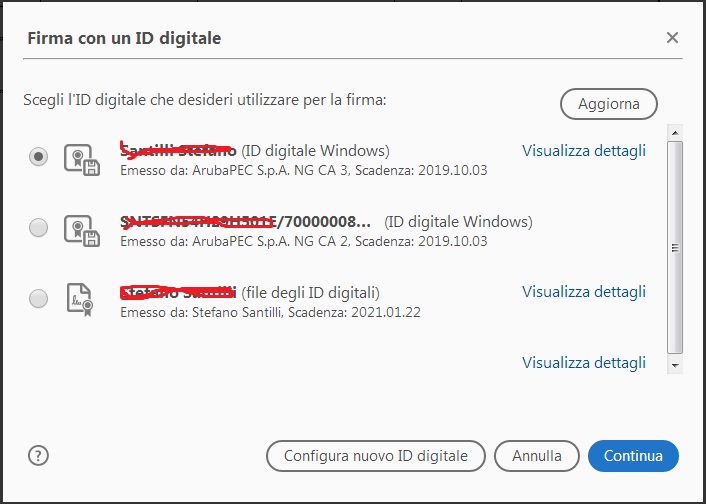This screenshot has width=706, height=504.
Task: Click the digital ID file signature icon
Action: (80, 300)
